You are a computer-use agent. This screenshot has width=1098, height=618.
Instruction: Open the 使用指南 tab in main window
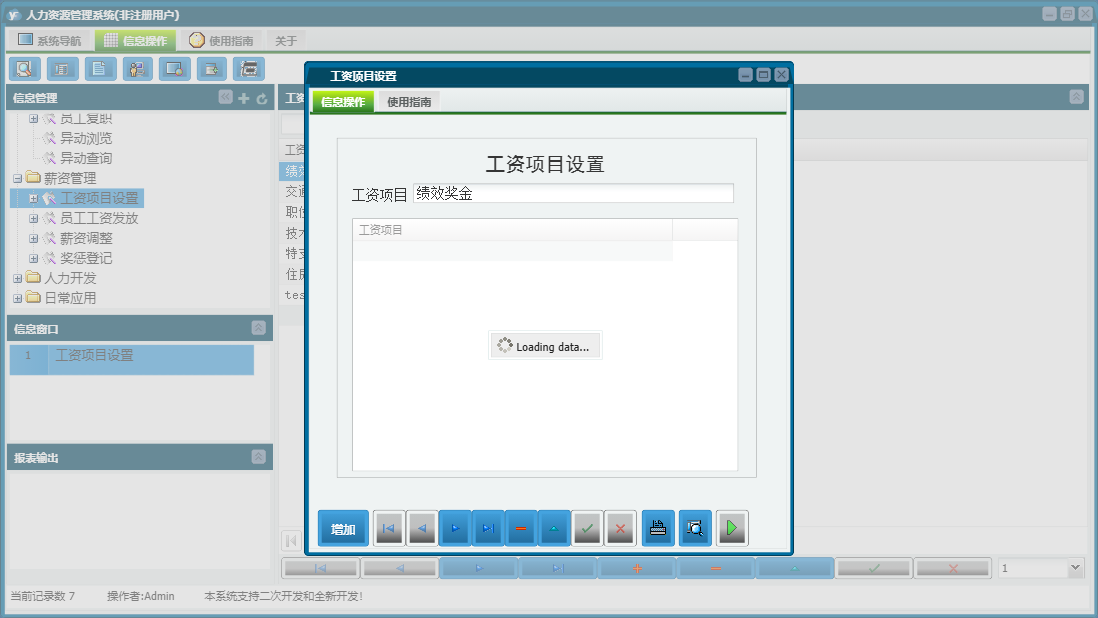pyautogui.click(x=221, y=41)
